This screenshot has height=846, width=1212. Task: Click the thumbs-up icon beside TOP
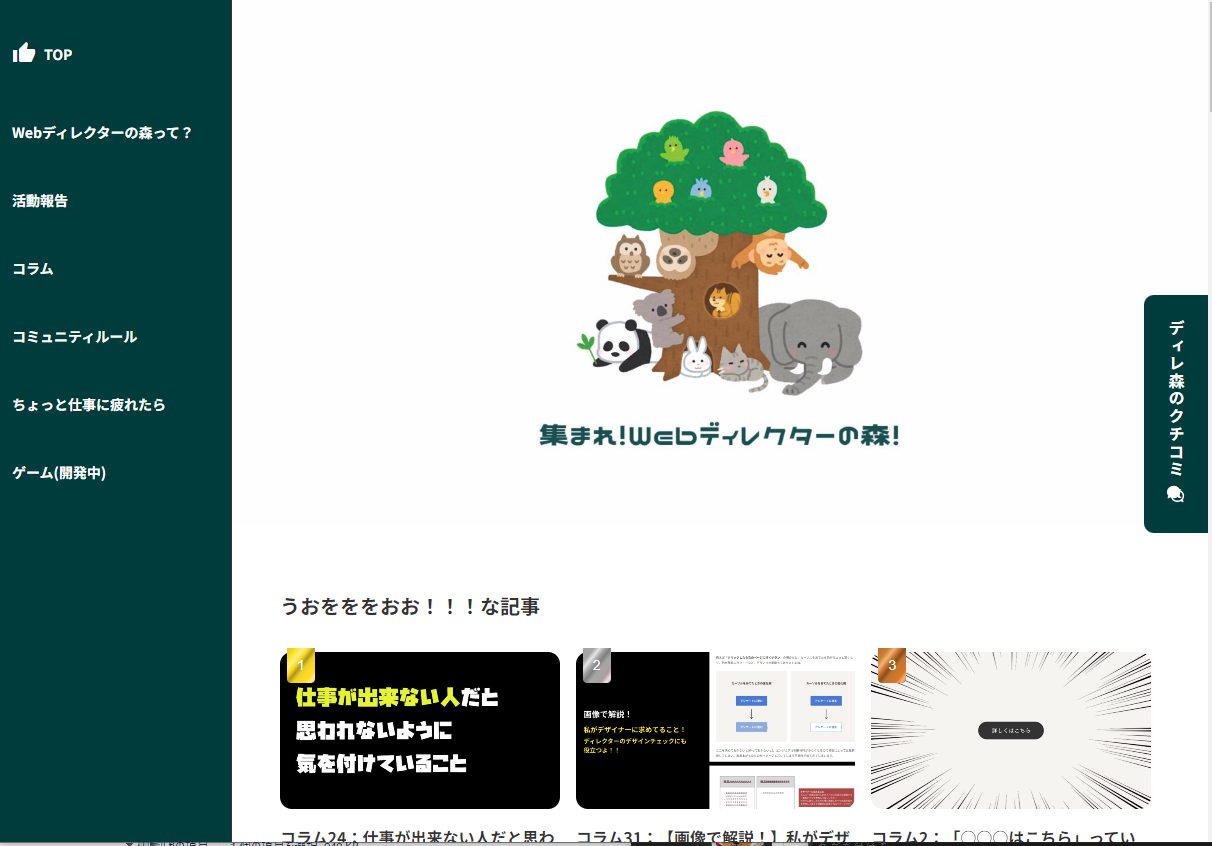click(x=24, y=54)
